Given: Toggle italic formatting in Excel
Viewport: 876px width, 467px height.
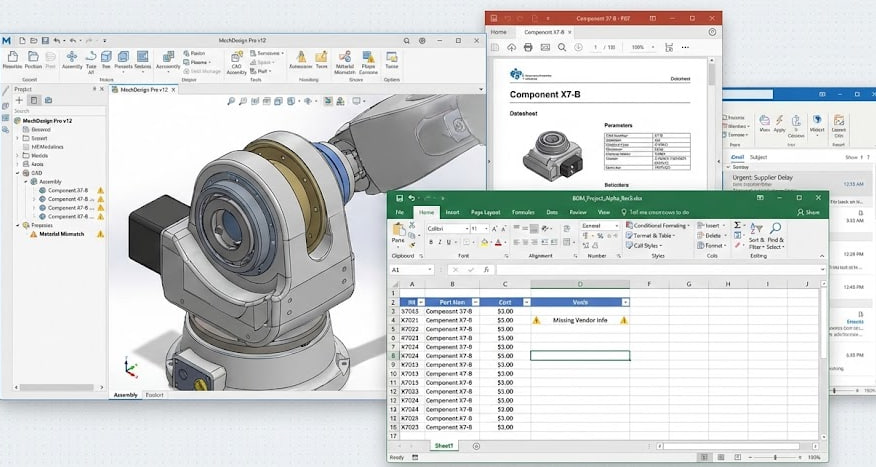Looking at the screenshot, I should (x=440, y=242).
